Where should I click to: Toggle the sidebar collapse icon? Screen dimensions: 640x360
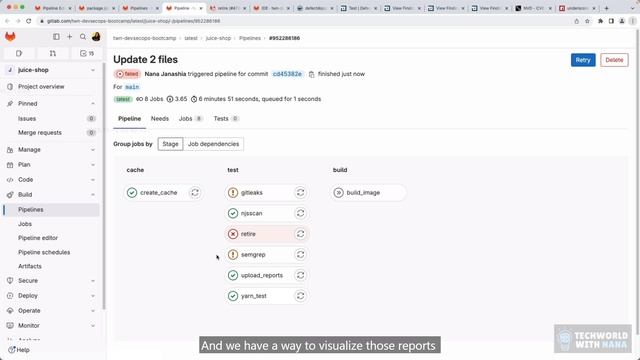[x=56, y=37]
